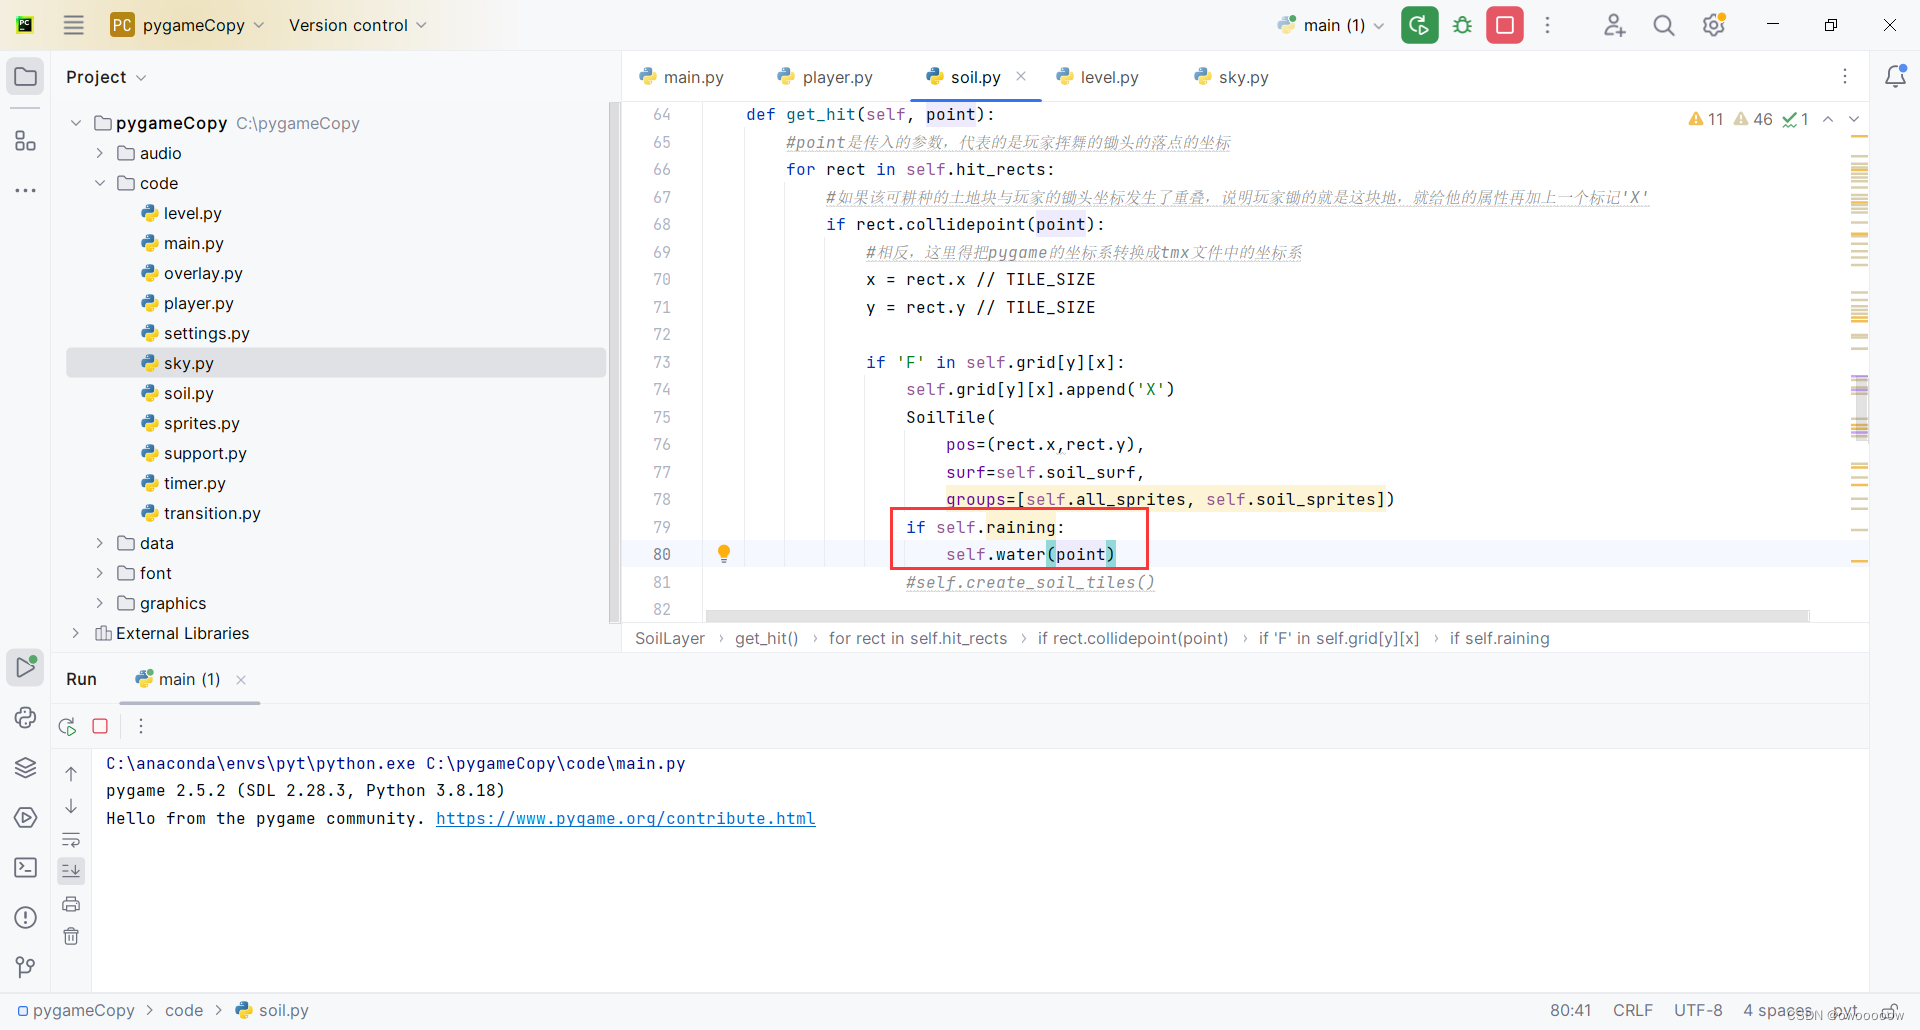Open the Python Console tool window
The width and height of the screenshot is (1920, 1030).
coord(25,717)
